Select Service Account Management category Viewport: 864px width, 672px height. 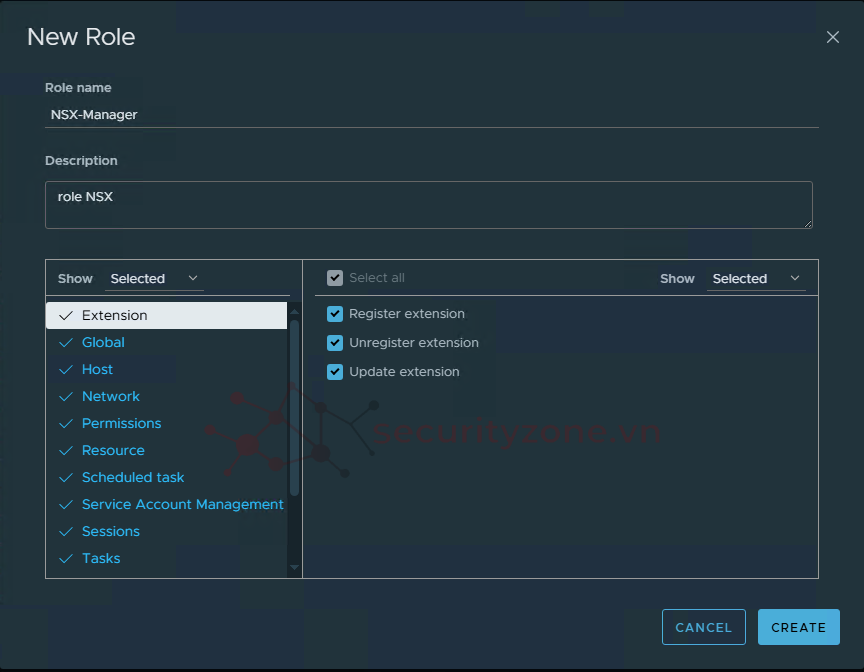coord(182,505)
